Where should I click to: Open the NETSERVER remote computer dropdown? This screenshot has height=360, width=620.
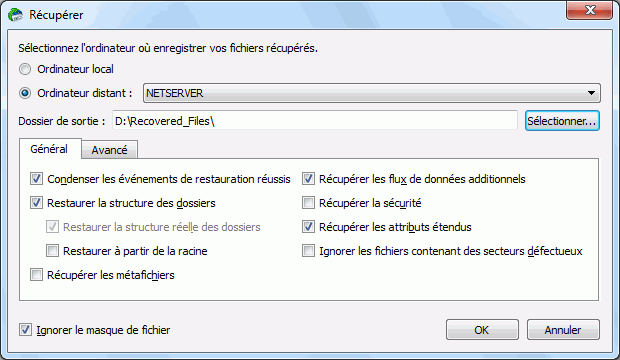(x=372, y=93)
